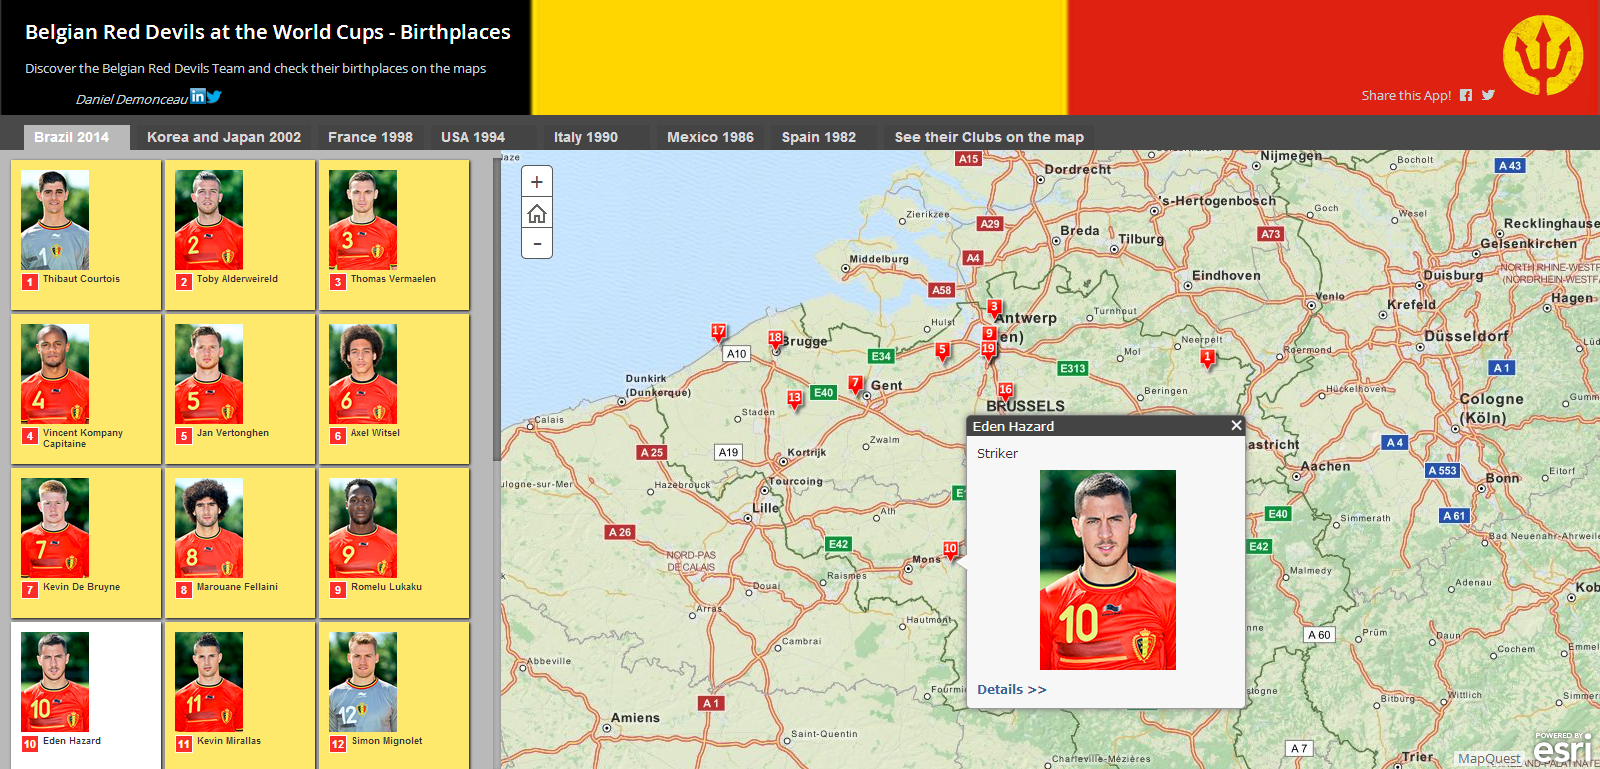The height and width of the screenshot is (769, 1600).
Task: Reset map to home extent
Action: click(537, 213)
